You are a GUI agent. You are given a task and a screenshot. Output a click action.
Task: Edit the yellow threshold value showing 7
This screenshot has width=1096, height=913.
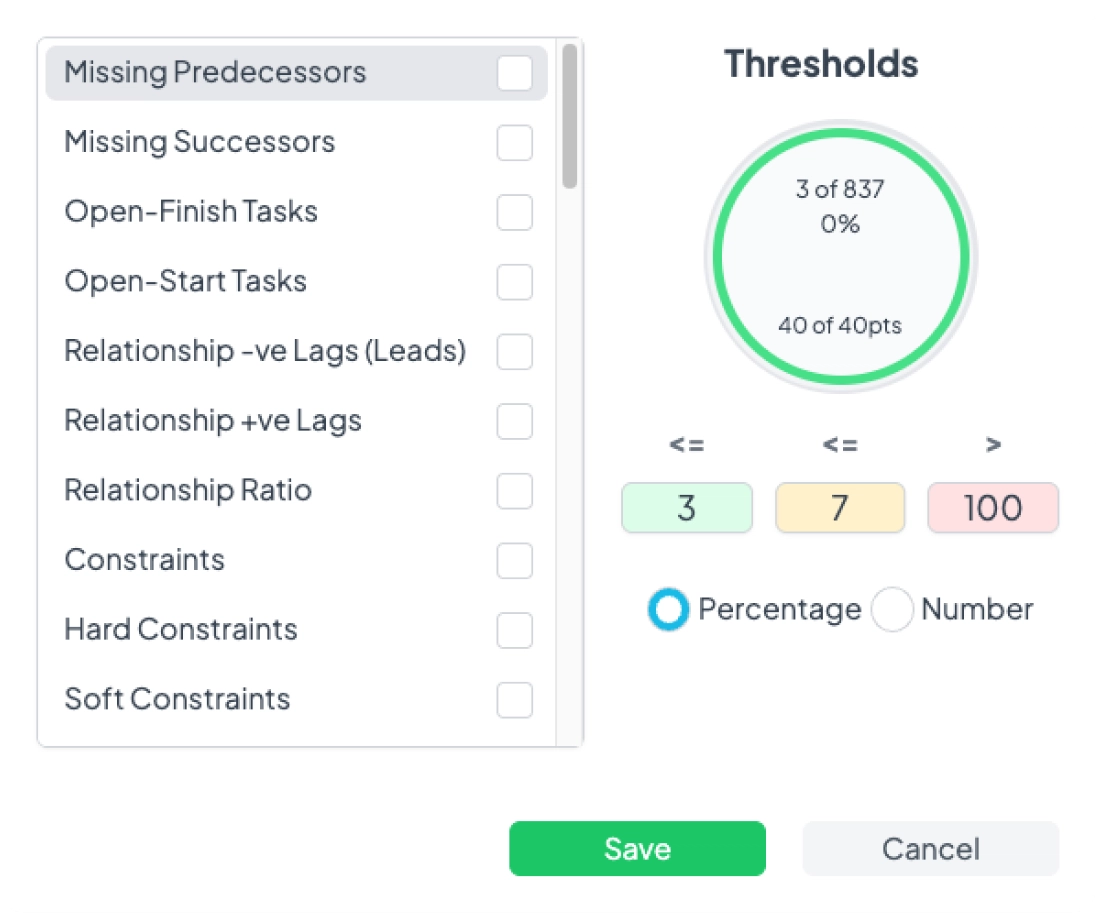[840, 508]
